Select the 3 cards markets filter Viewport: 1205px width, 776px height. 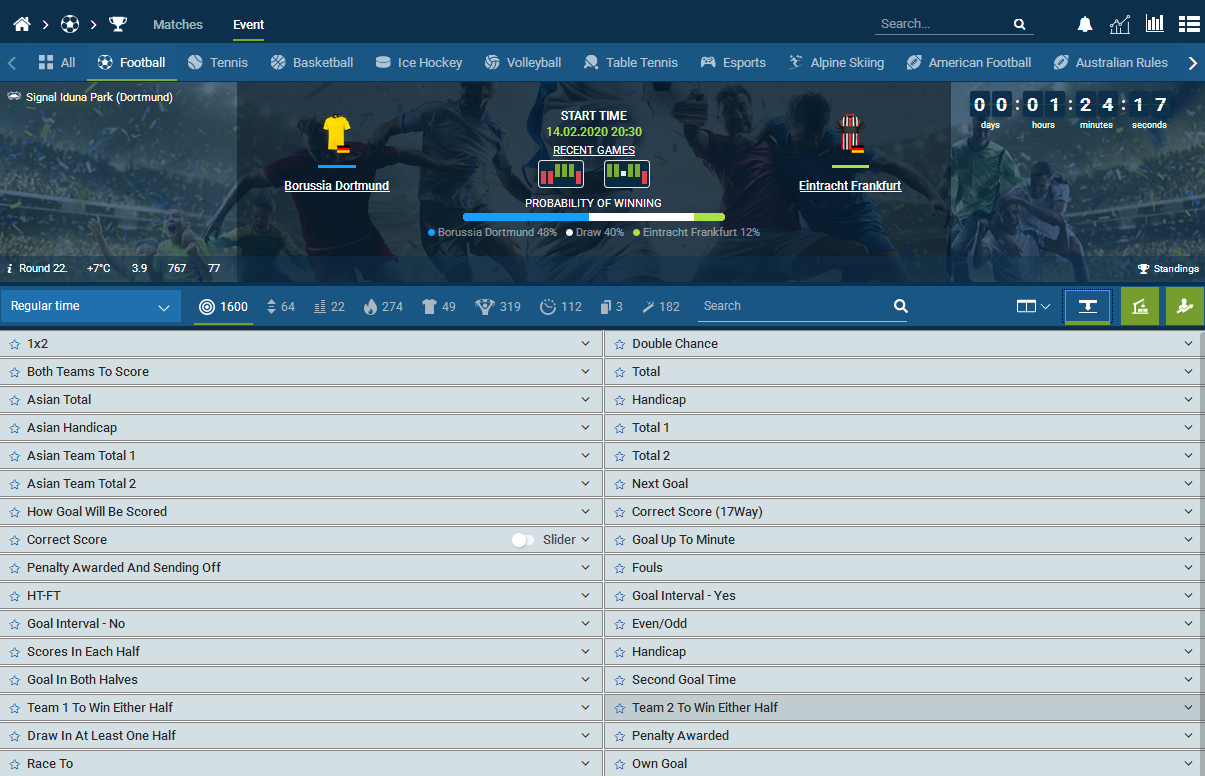[x=611, y=307]
